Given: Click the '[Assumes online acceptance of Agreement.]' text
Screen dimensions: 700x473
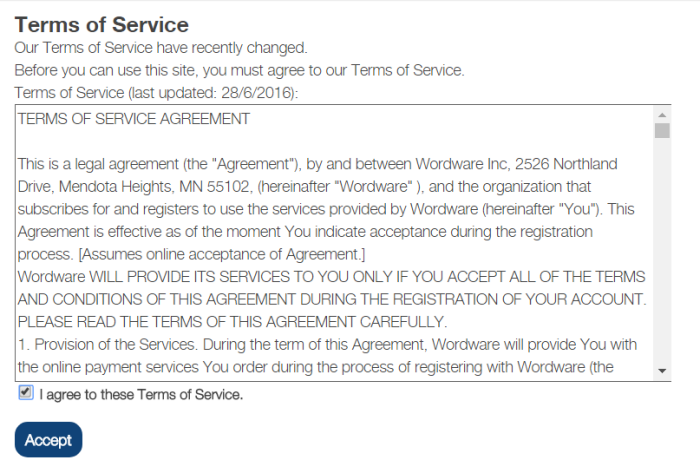Looking at the screenshot, I should click(222, 254).
